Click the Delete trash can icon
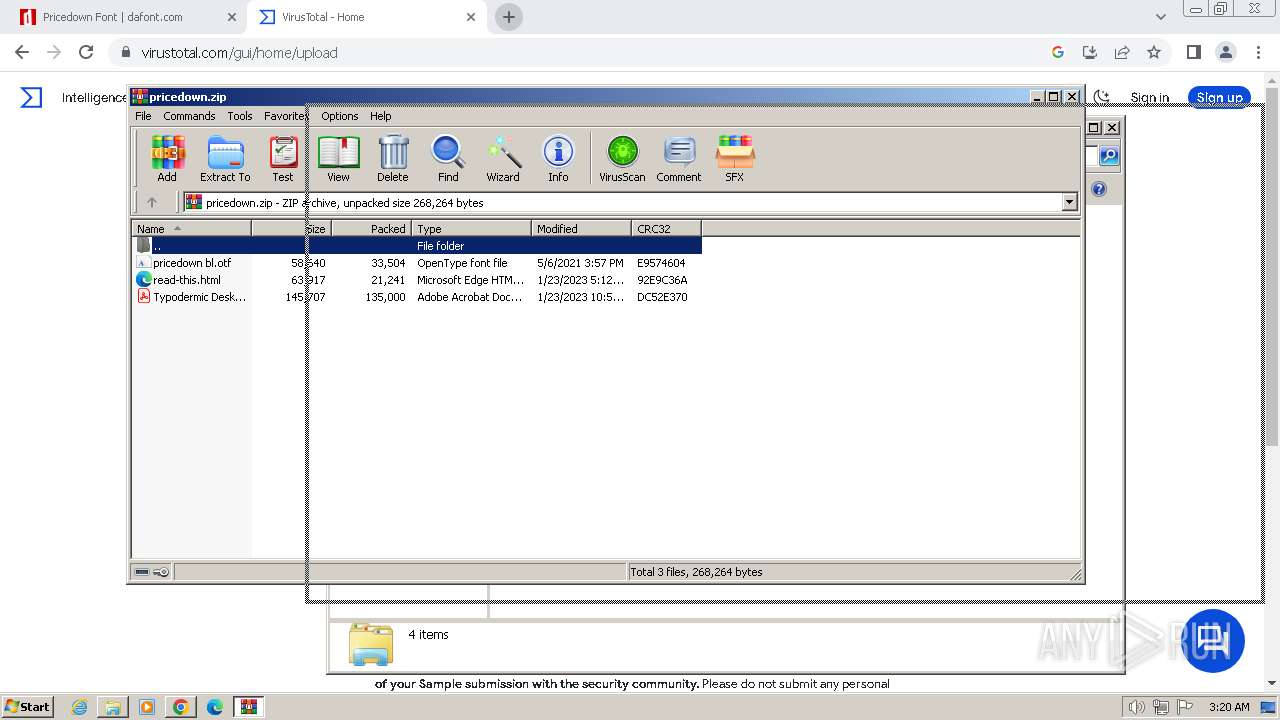Image resolution: width=1280 pixels, height=720 pixels. tap(393, 159)
